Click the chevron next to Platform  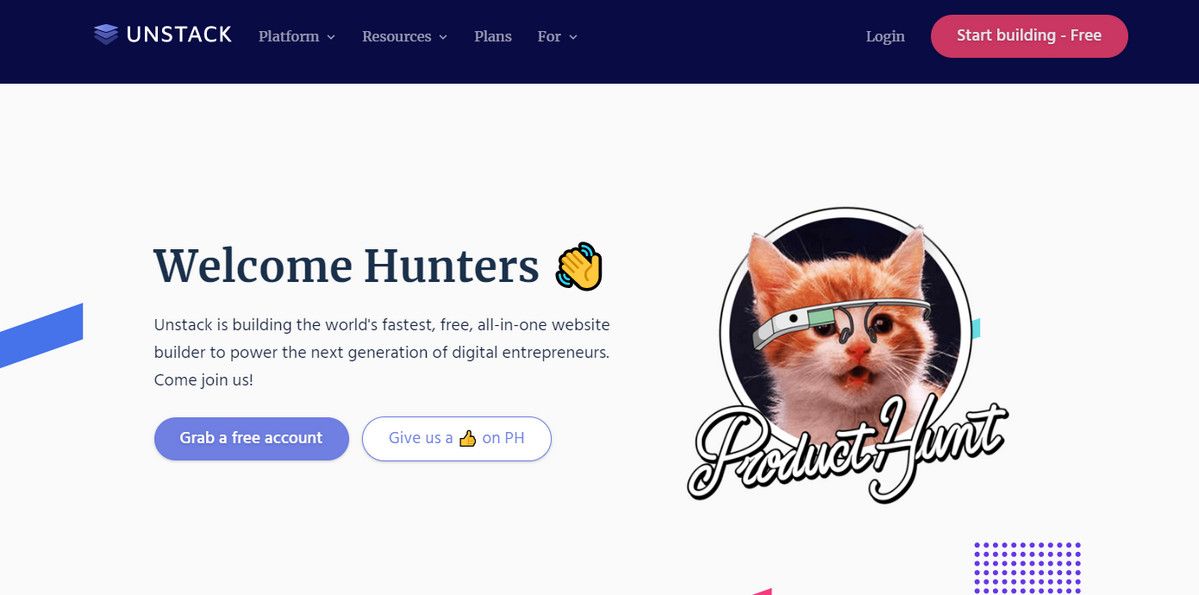[x=331, y=37]
